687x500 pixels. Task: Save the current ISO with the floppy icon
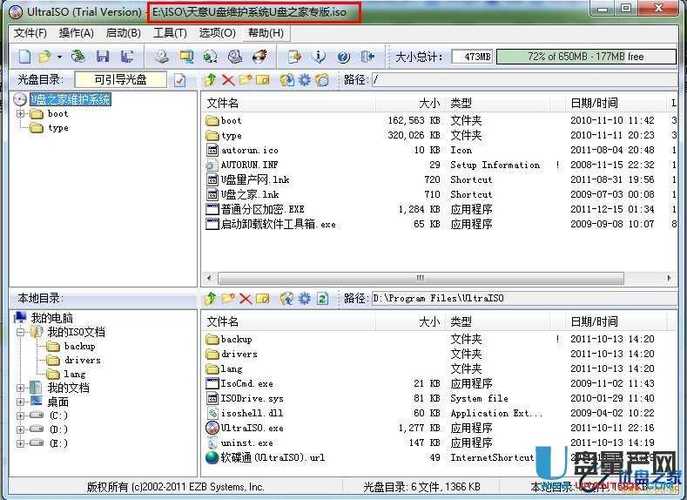(103, 57)
